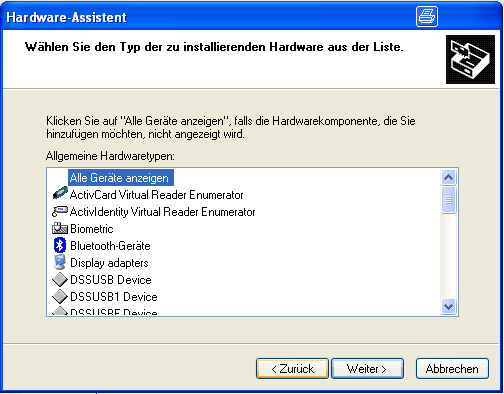Click the Biometric device icon
504x394 pixels.
point(60,228)
